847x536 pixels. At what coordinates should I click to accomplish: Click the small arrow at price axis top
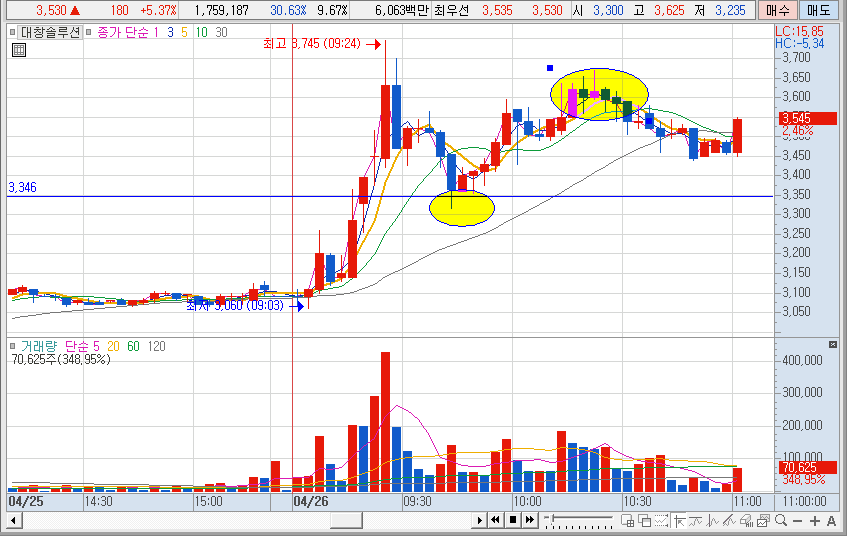coord(832,31)
